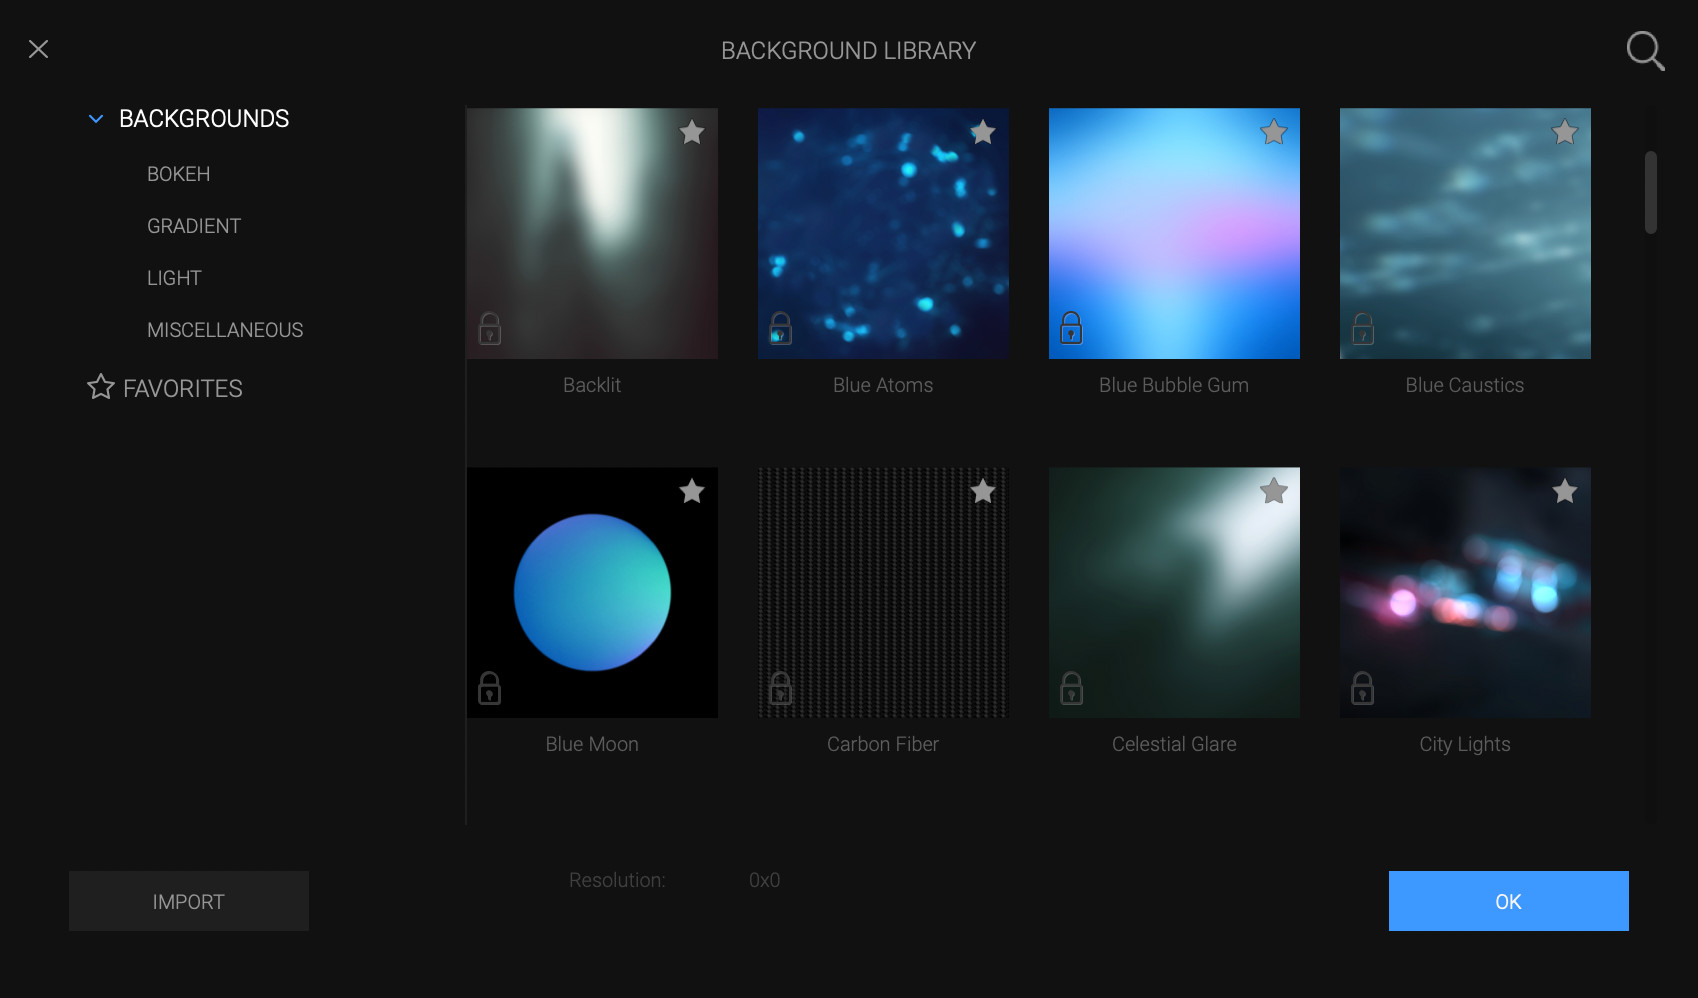Favorite the Blue Atoms background star

[983, 132]
